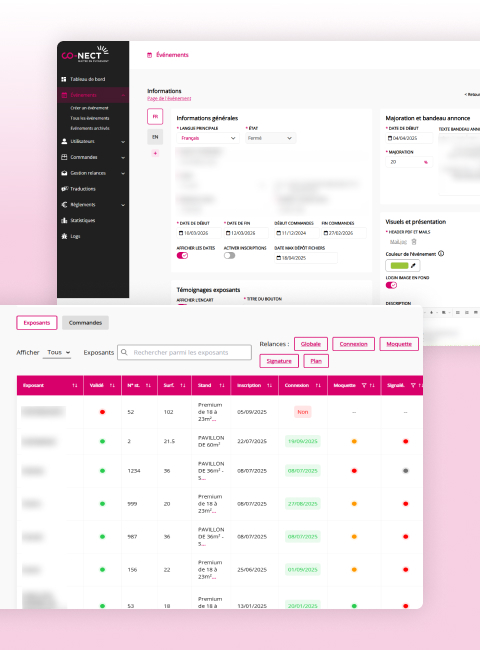The image size is (480, 650).
Task: Click the eyedropper icon in color picker
Action: (413, 265)
